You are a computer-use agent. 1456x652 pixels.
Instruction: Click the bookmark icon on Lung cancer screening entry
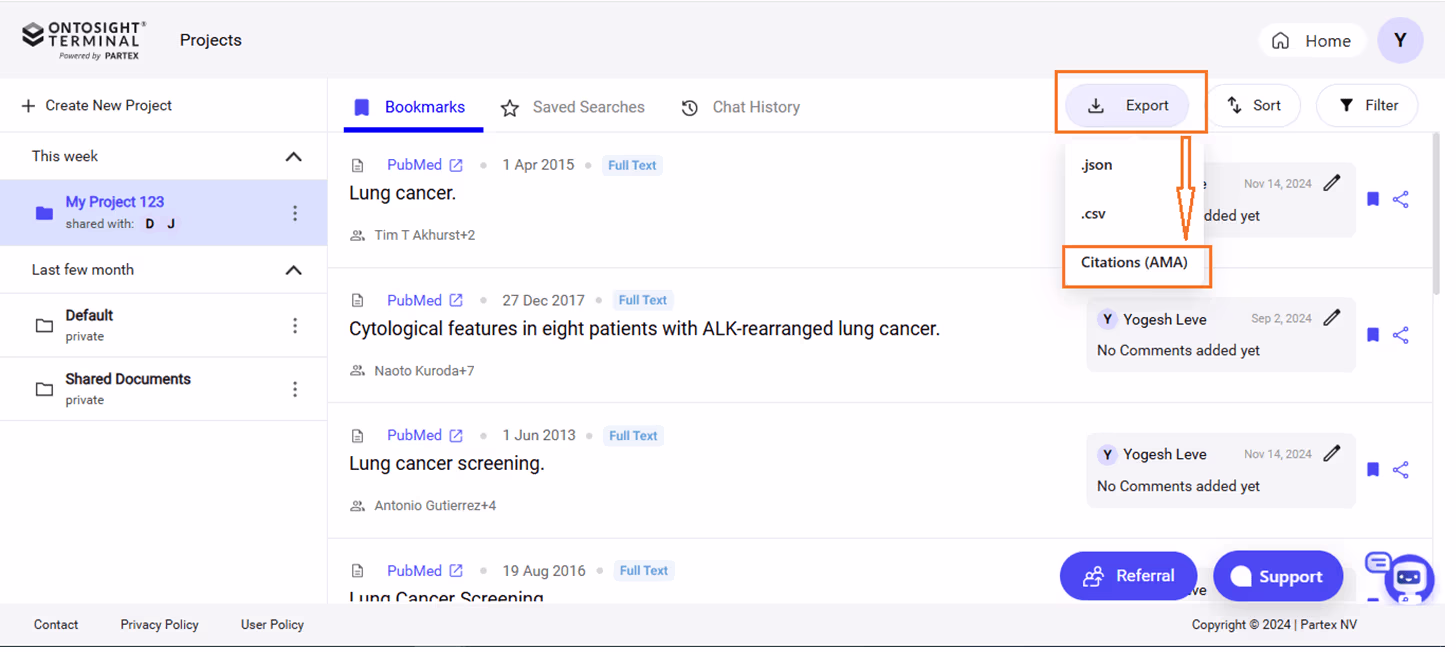coord(1372,469)
